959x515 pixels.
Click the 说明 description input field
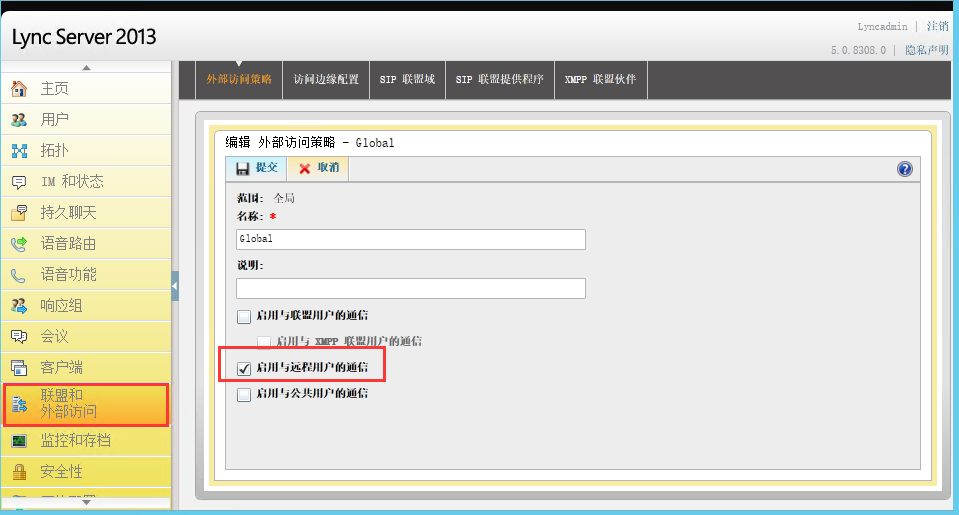click(x=410, y=288)
